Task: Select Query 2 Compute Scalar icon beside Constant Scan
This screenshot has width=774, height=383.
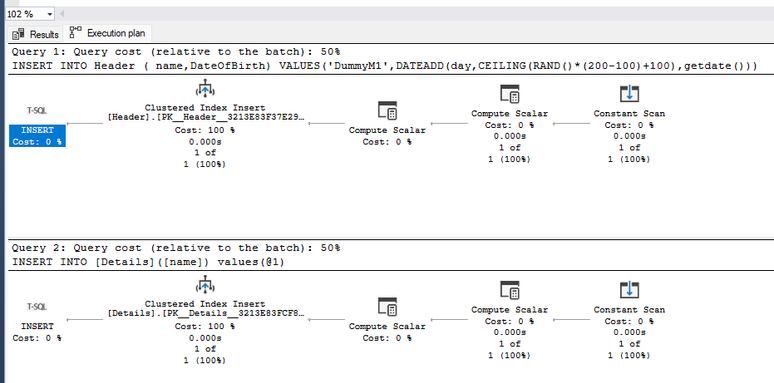Action: (x=509, y=290)
